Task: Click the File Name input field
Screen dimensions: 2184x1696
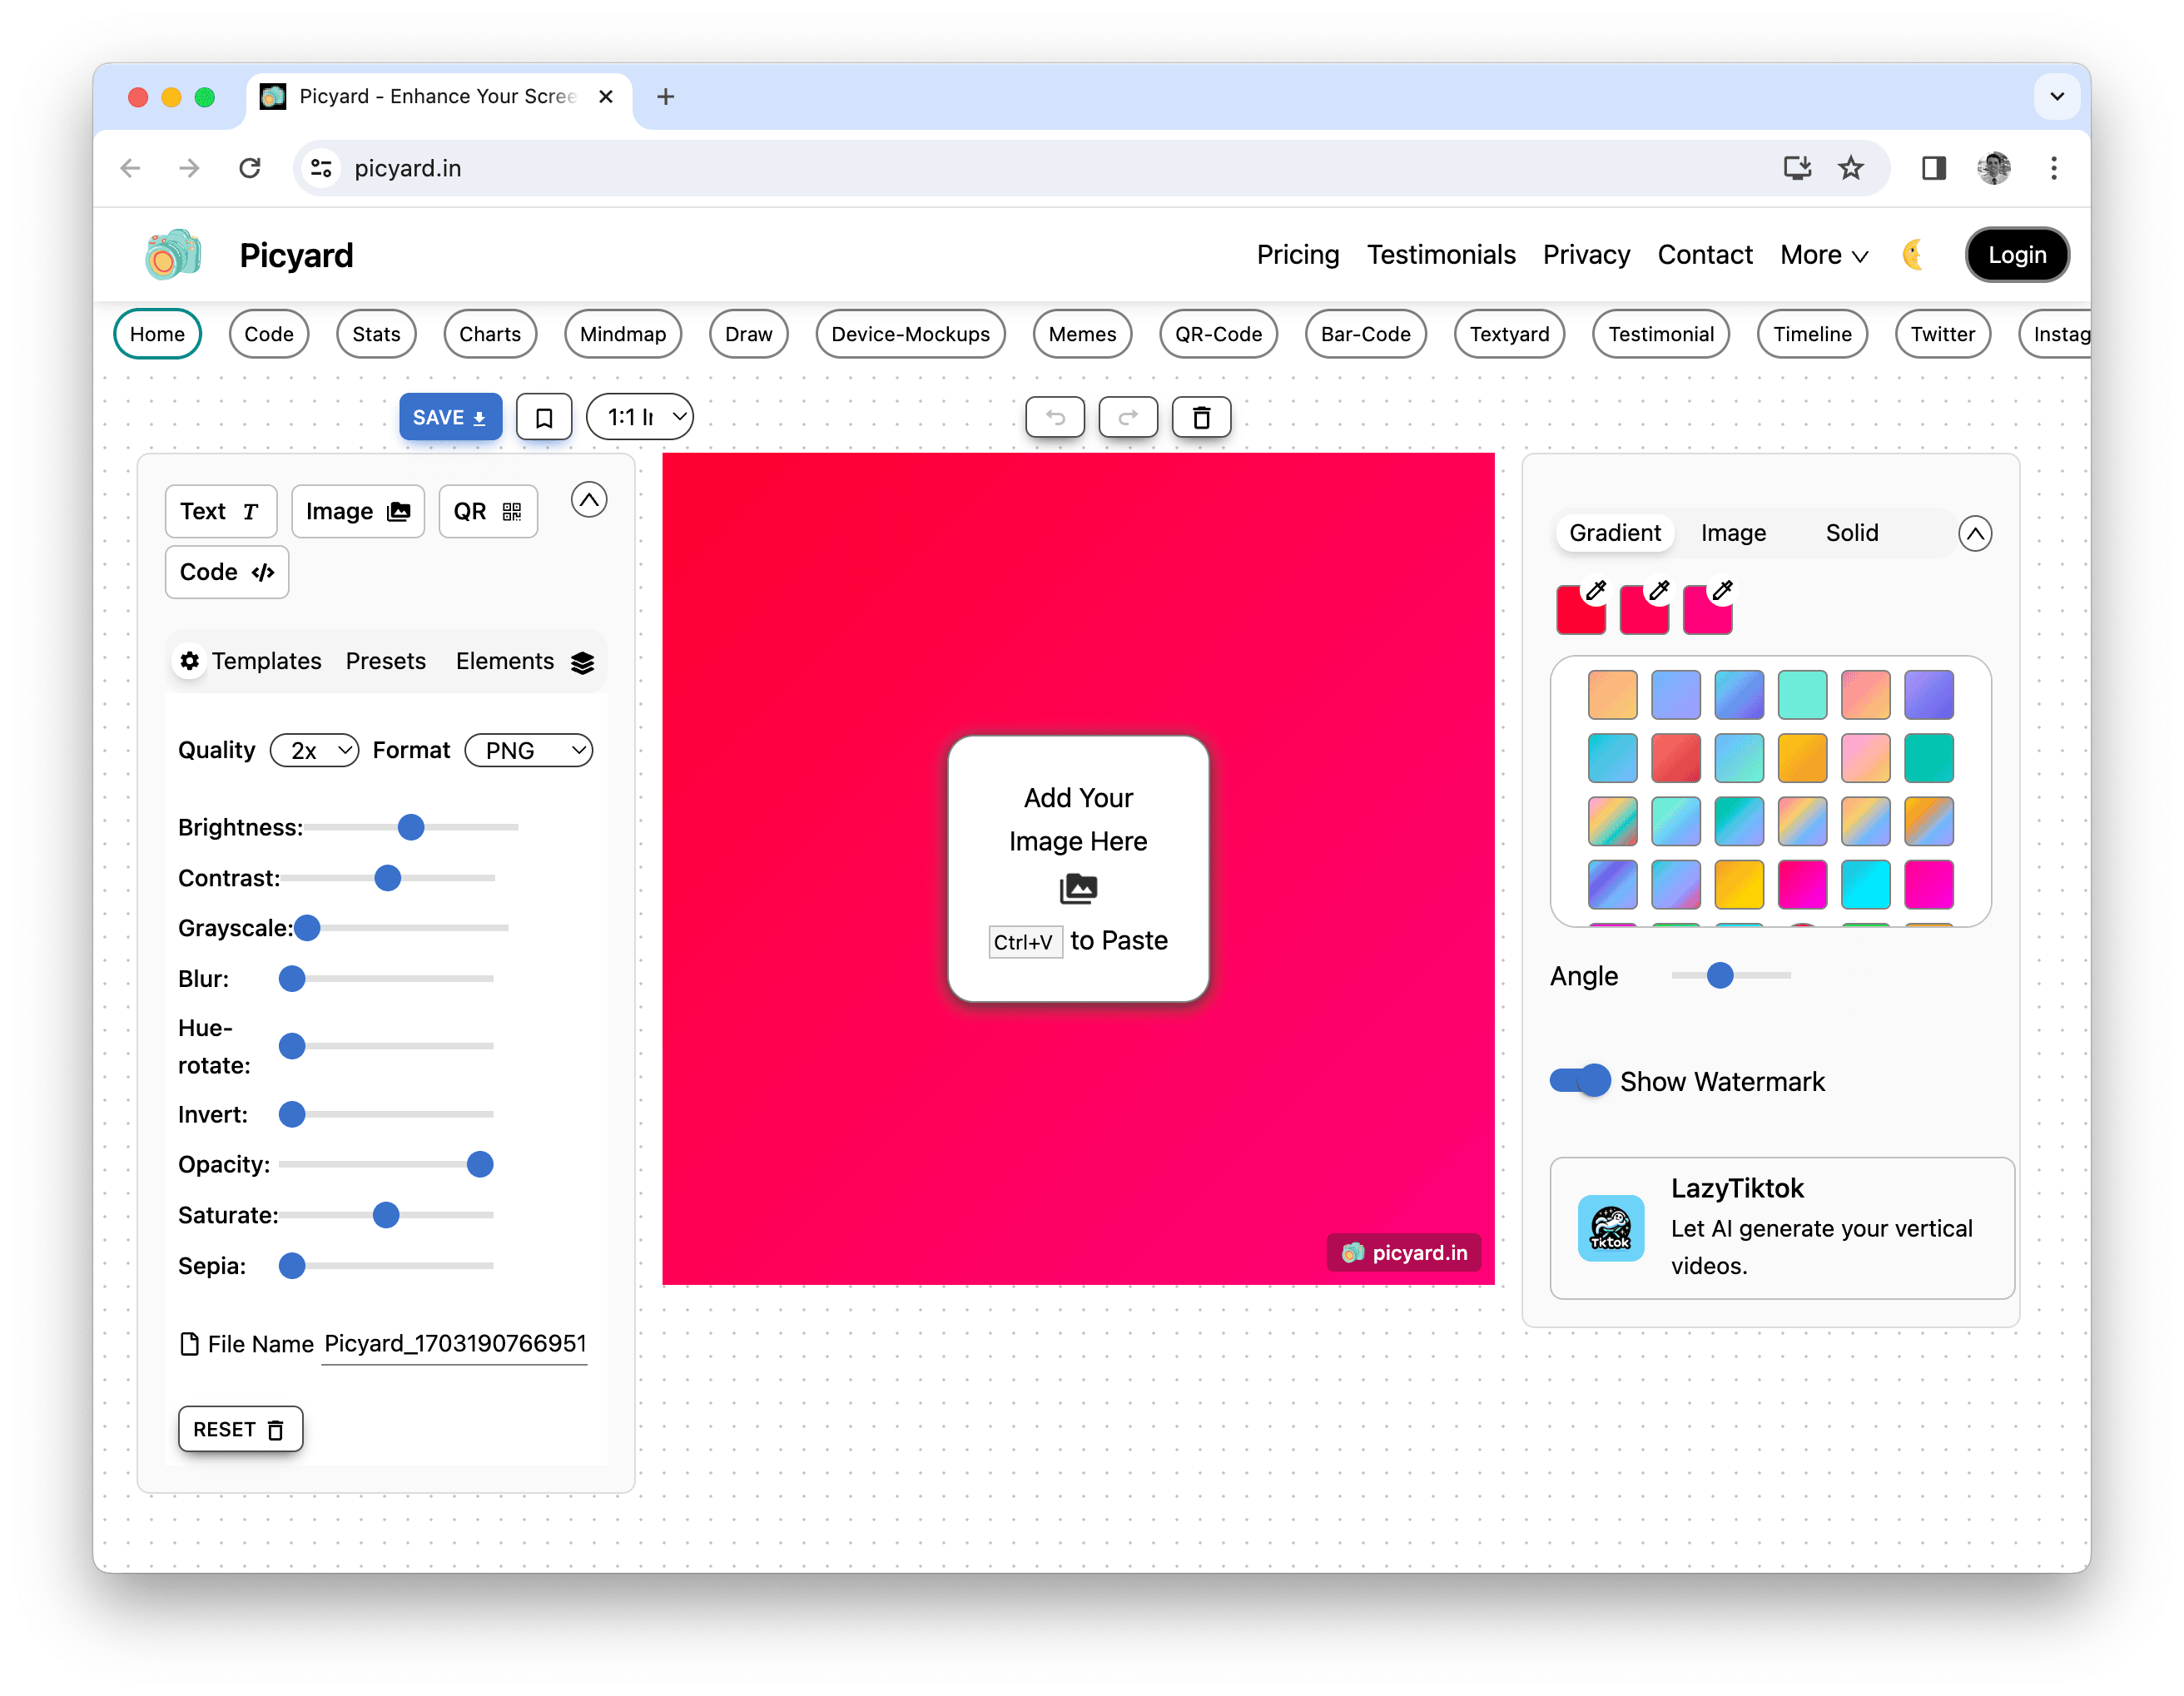Action: pos(455,1344)
